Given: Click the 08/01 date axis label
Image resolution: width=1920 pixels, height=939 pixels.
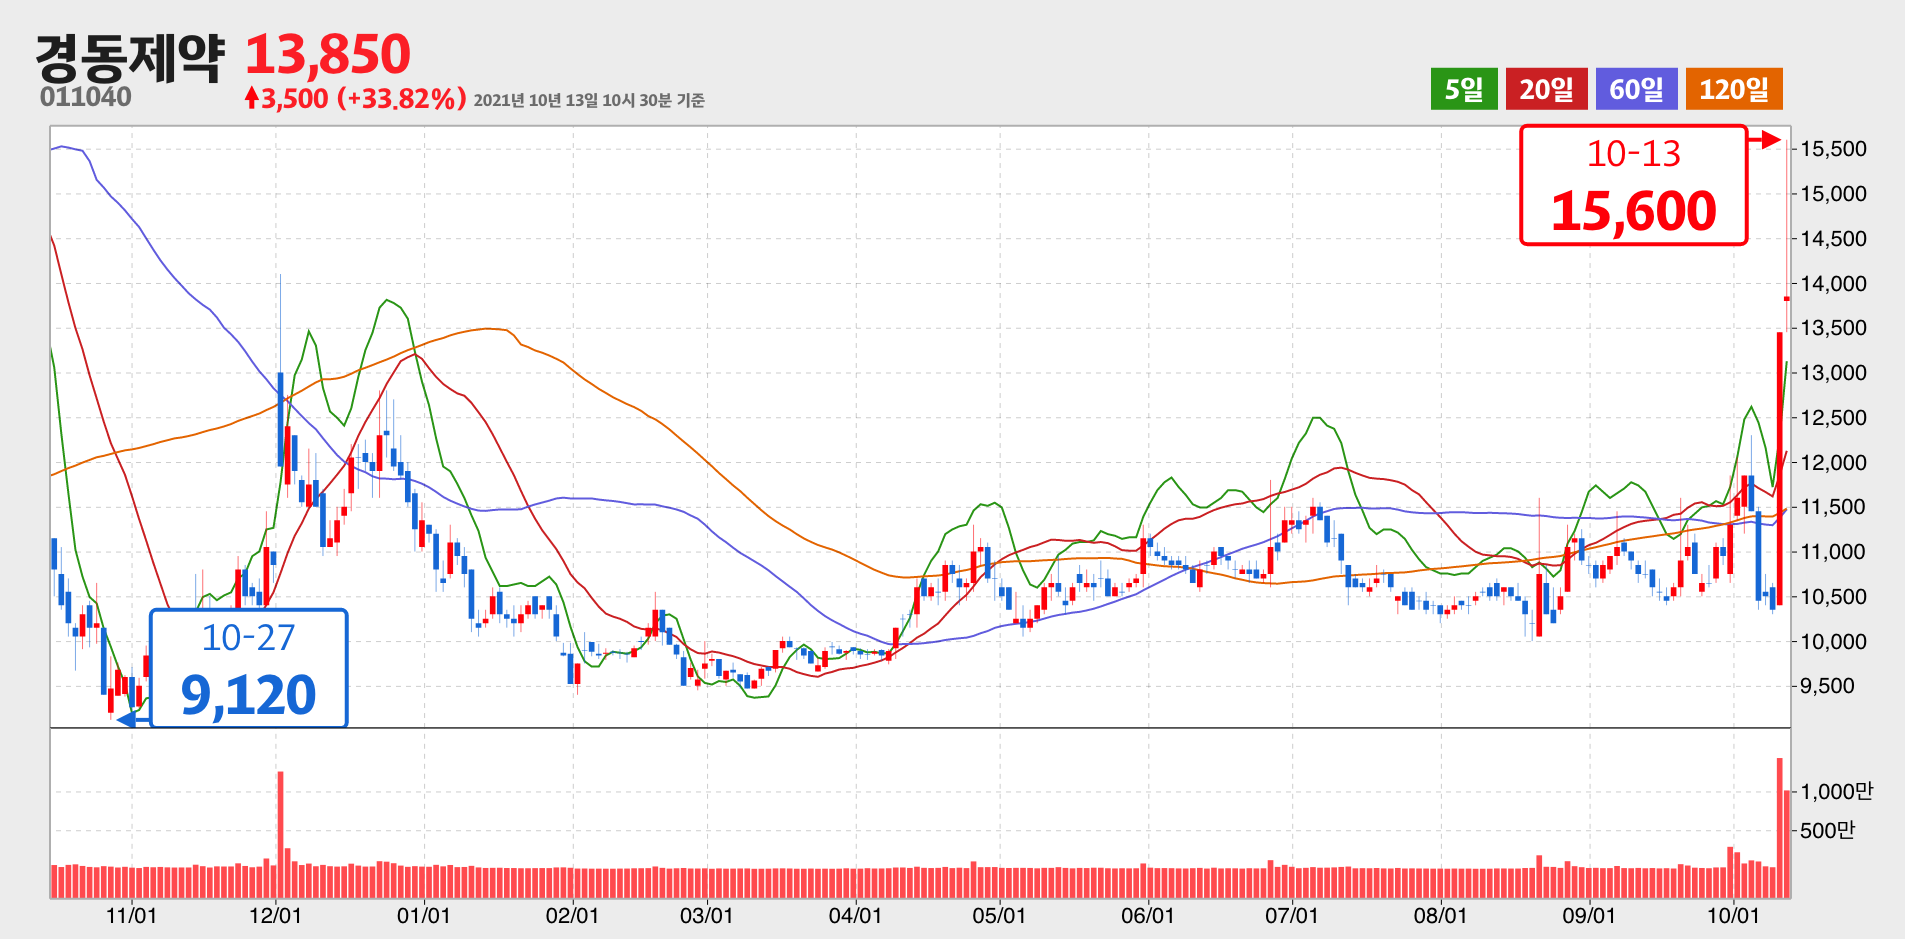Looking at the screenshot, I should 1440,916.
